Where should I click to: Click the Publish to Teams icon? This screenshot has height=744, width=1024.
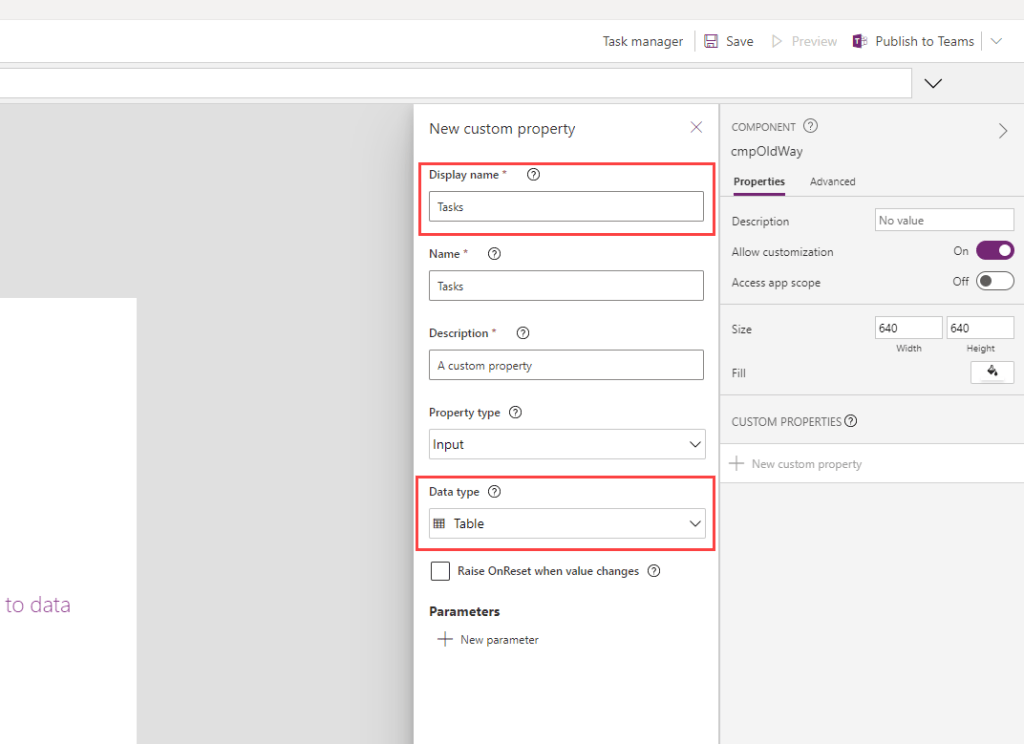(859, 41)
